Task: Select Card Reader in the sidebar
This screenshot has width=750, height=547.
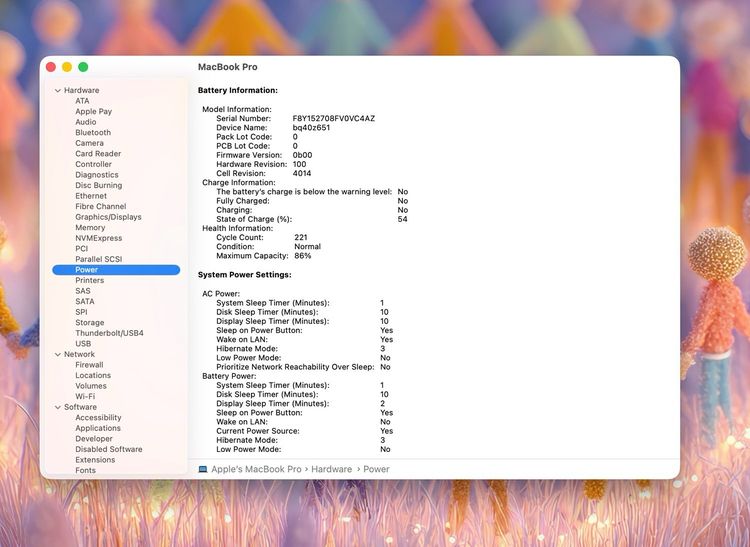Action: coord(98,153)
